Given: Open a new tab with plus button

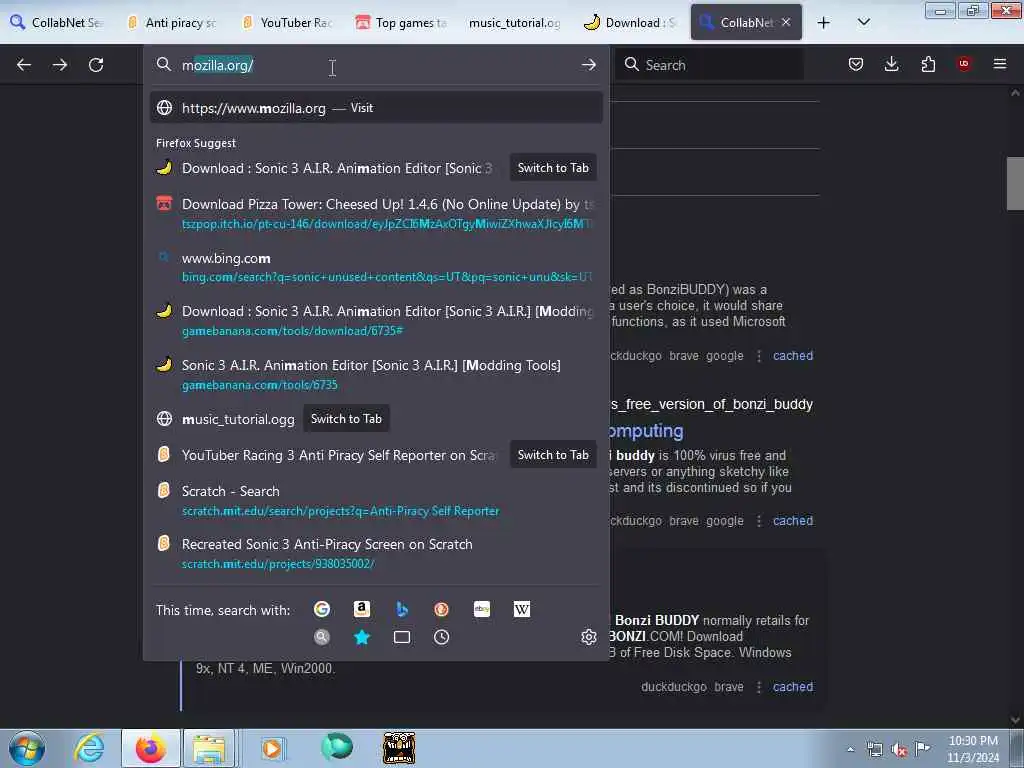Looking at the screenshot, I should click(824, 22).
